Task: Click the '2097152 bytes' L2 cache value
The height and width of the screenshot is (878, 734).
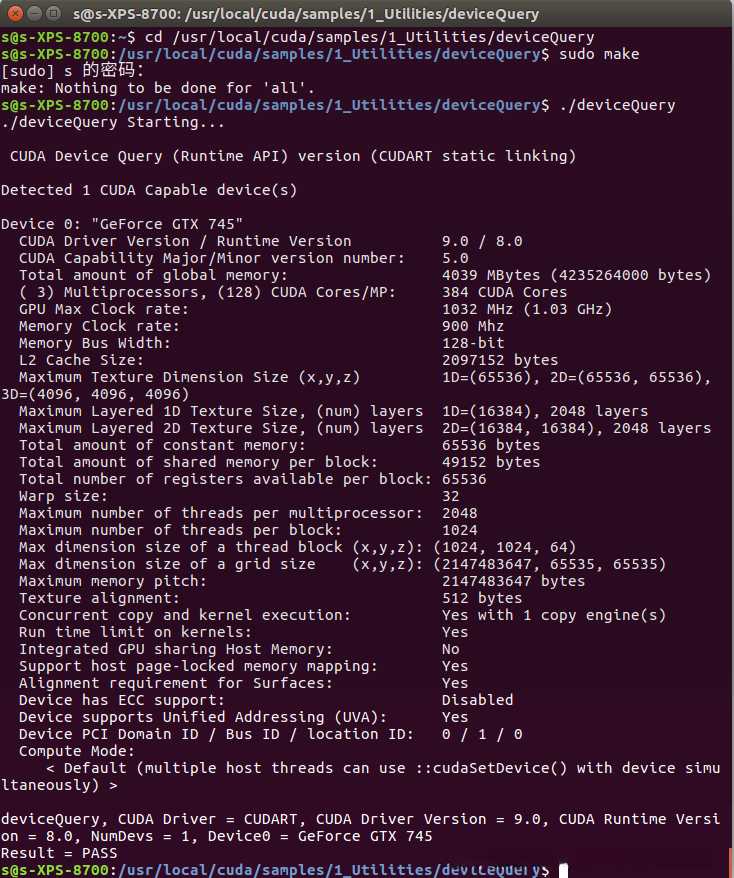Action: [x=499, y=360]
